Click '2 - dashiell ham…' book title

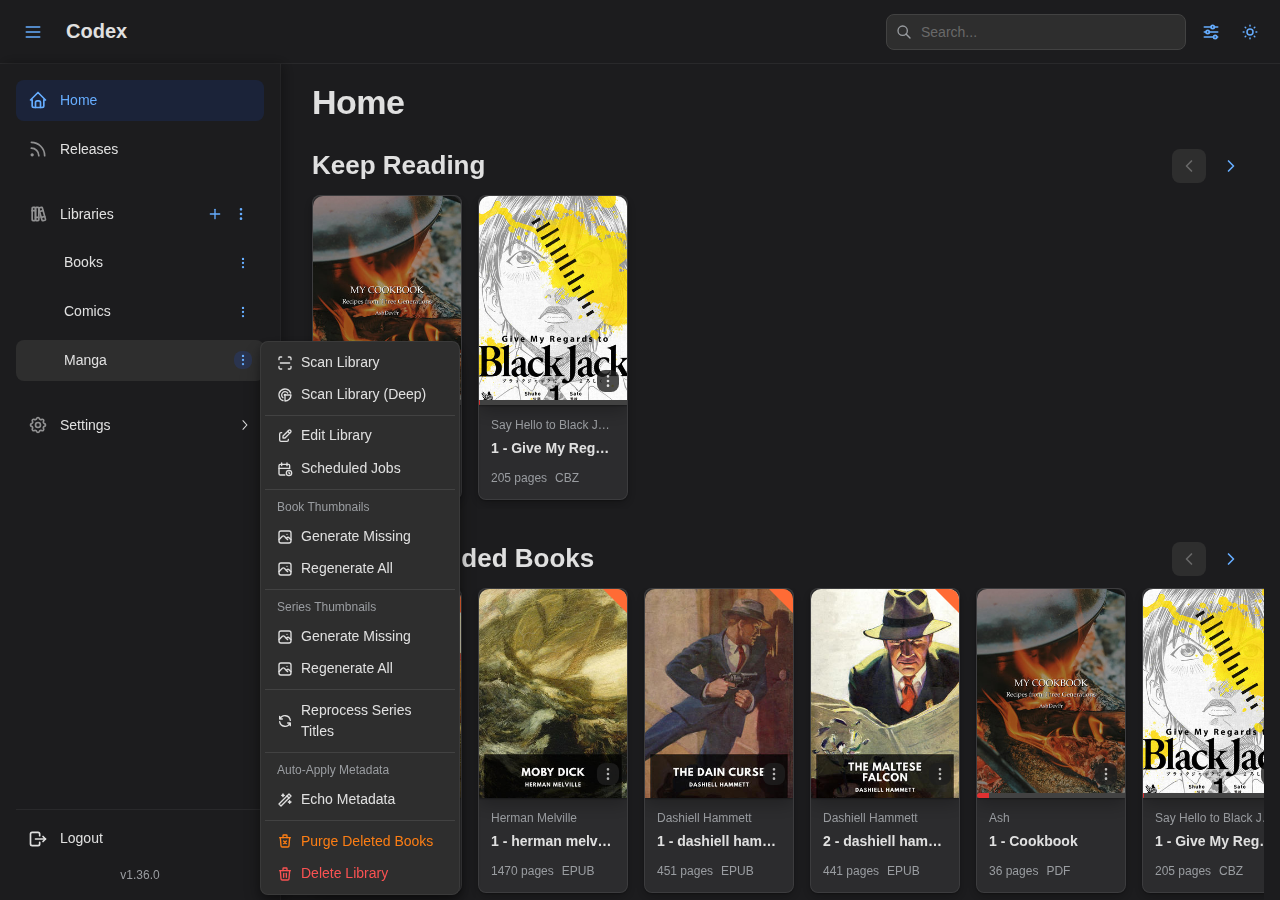pyautogui.click(x=883, y=841)
